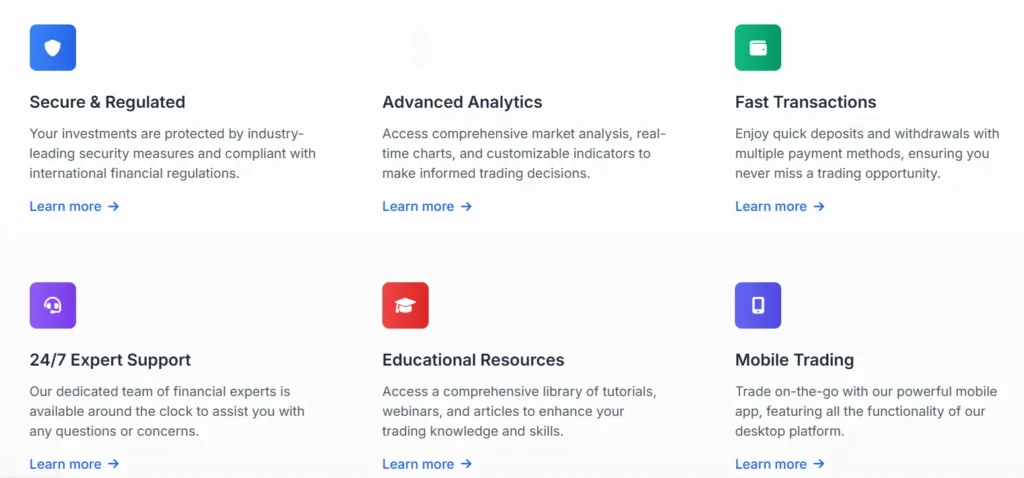Click the purple headset support icon
The height and width of the screenshot is (478, 1024).
[x=53, y=306]
